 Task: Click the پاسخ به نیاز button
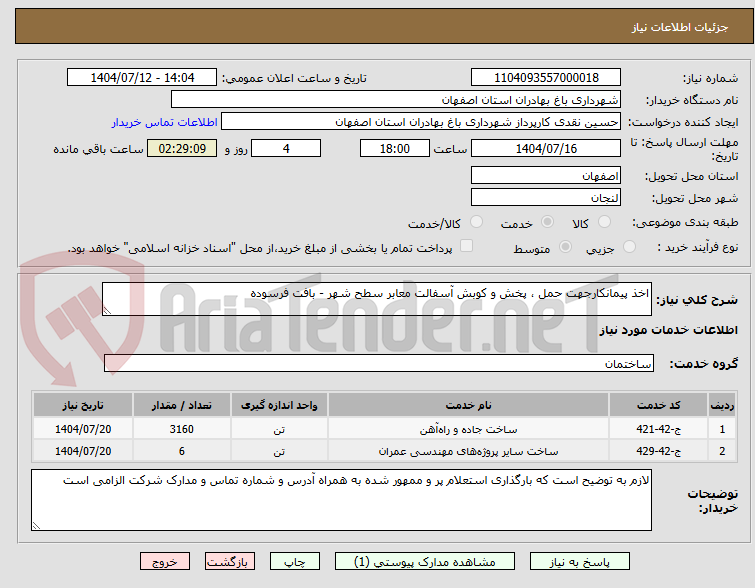580,562
